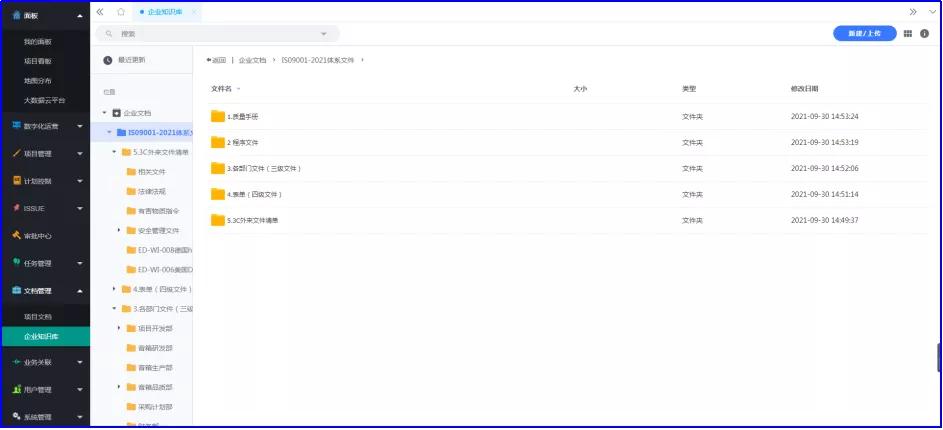Click the 企业文档 archive icon in the tree

point(117,113)
